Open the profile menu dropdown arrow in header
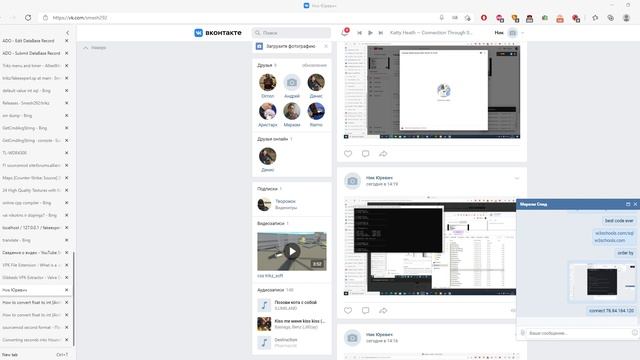This screenshot has height=360, width=640. click(522, 33)
